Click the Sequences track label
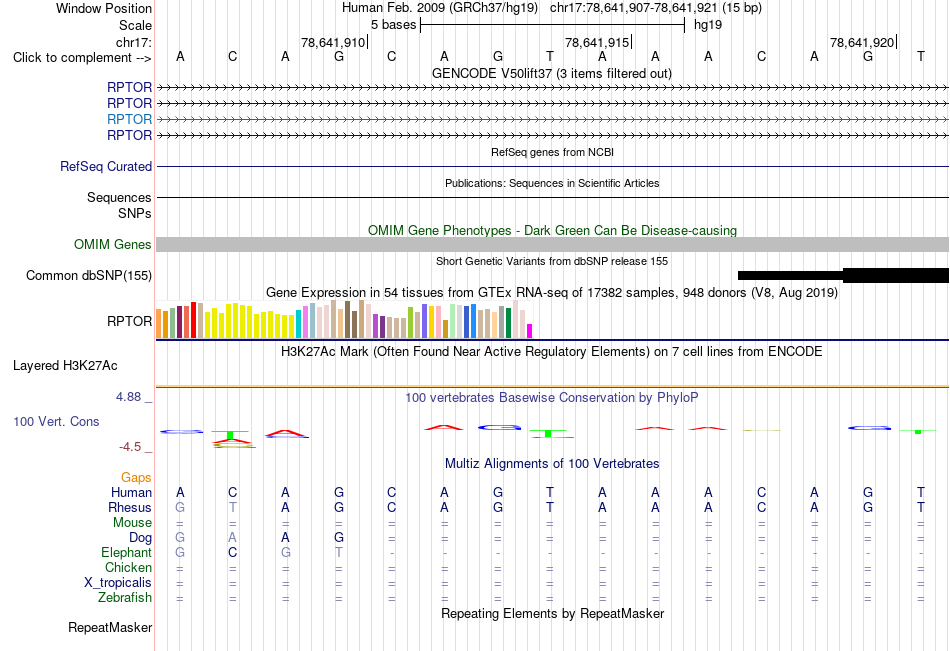The image size is (950, 651). (119, 198)
